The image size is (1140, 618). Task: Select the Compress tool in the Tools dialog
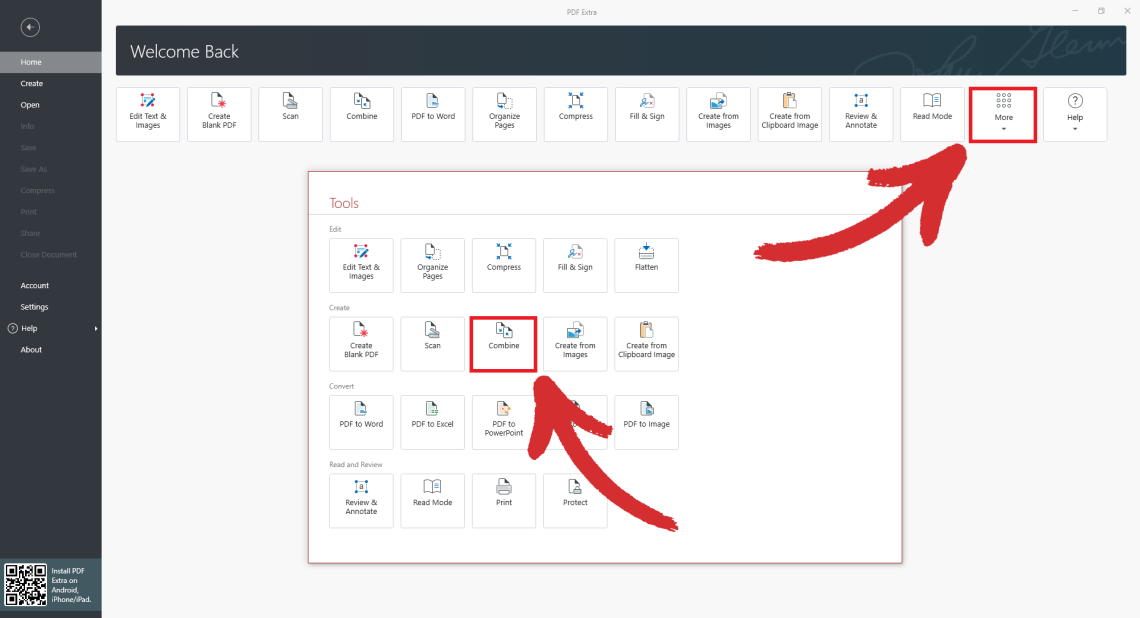click(x=503, y=265)
